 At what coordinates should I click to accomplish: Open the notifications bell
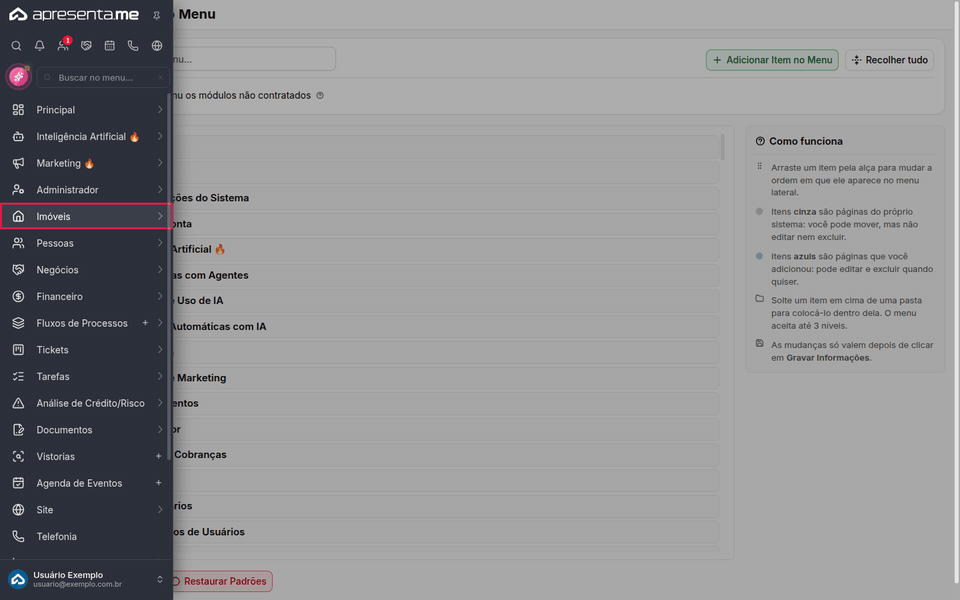(x=40, y=46)
